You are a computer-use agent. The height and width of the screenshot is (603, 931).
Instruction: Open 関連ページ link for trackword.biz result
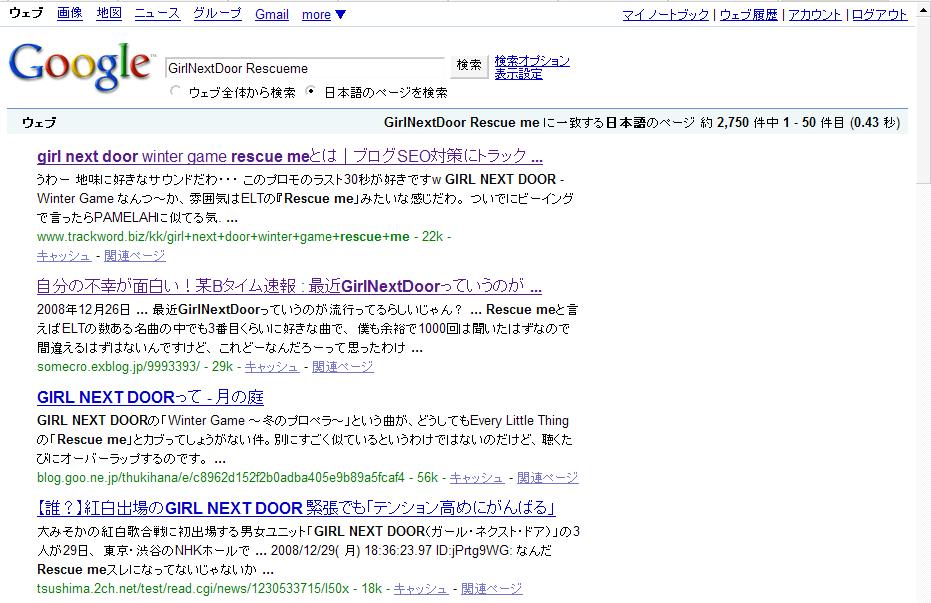[135, 256]
